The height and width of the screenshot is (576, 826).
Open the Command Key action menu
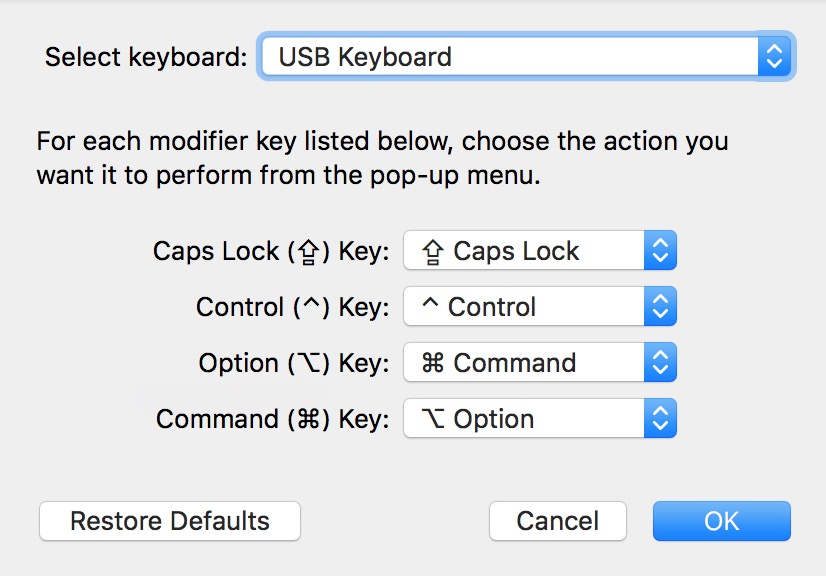pyautogui.click(x=530, y=419)
